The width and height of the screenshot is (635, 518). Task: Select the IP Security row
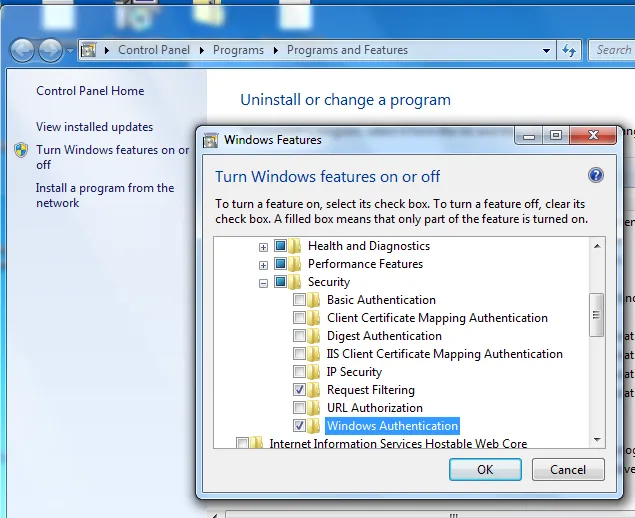click(354, 372)
